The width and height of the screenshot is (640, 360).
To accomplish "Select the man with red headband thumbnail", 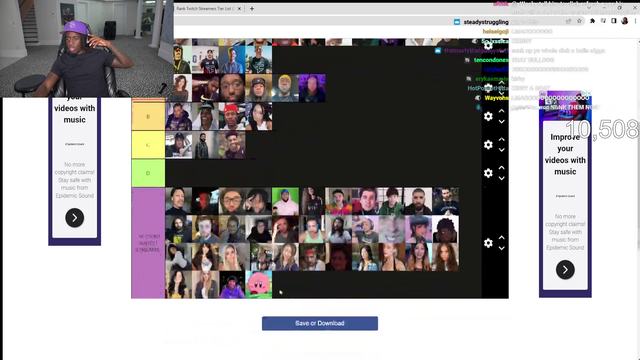I will (312, 257).
